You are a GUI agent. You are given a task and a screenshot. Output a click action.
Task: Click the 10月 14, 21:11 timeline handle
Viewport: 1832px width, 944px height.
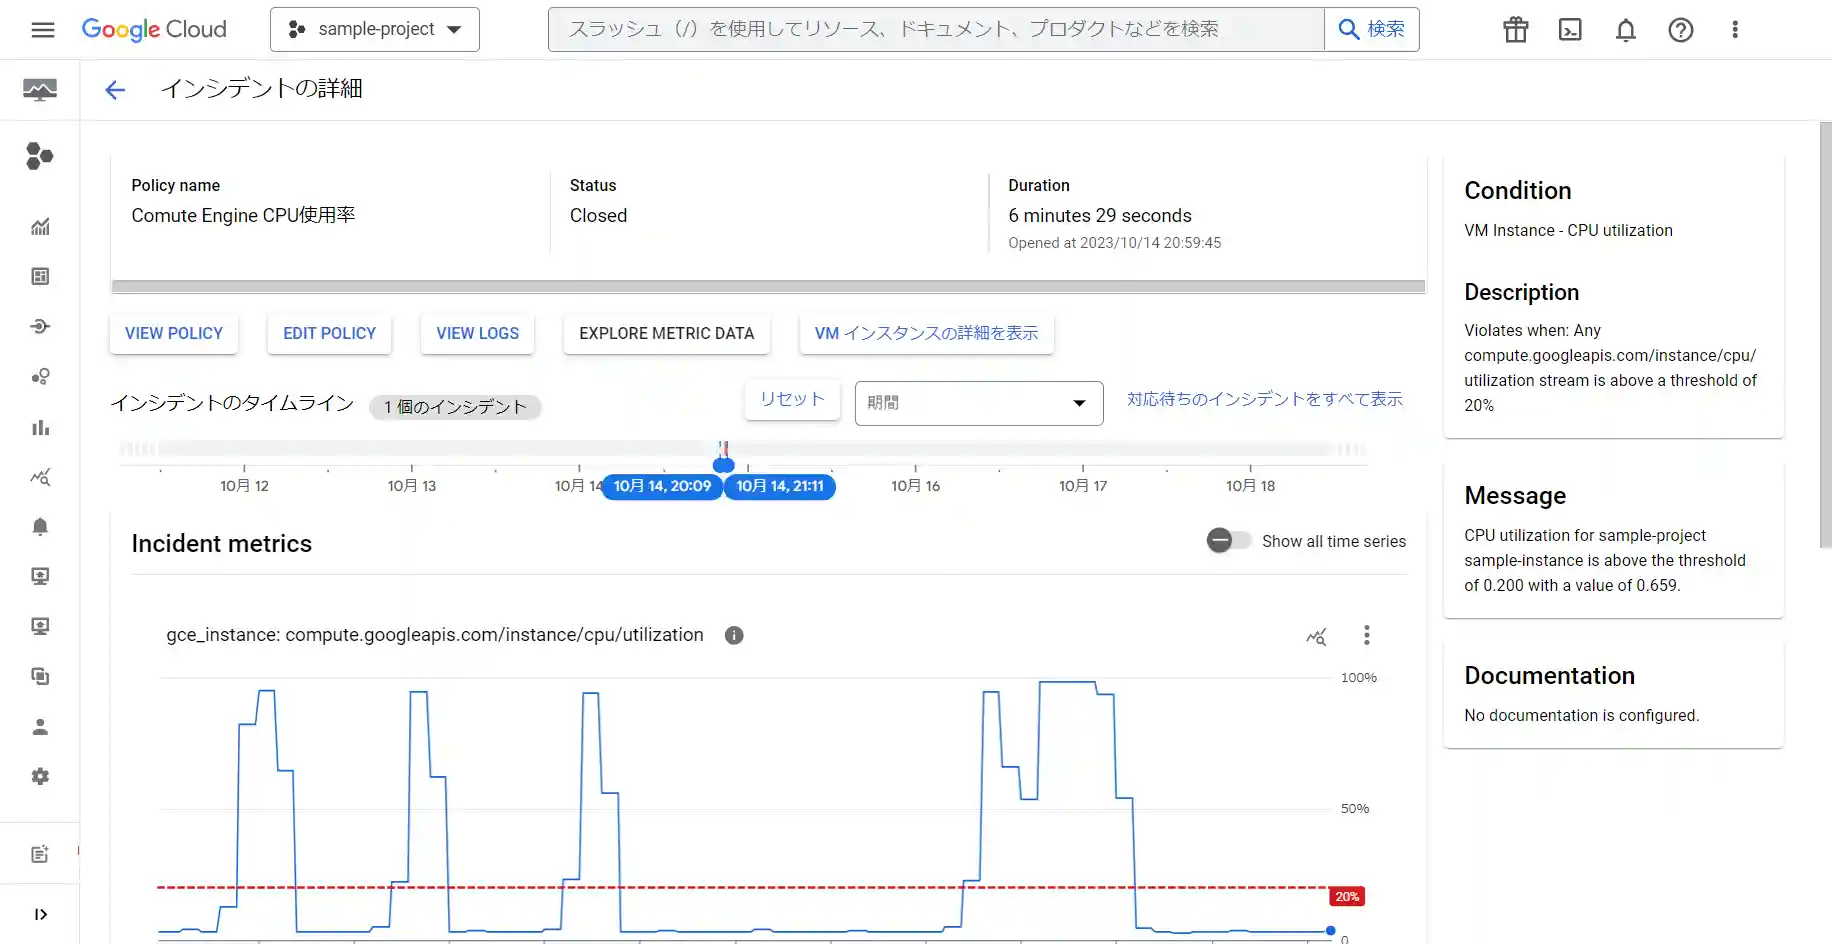coord(780,486)
